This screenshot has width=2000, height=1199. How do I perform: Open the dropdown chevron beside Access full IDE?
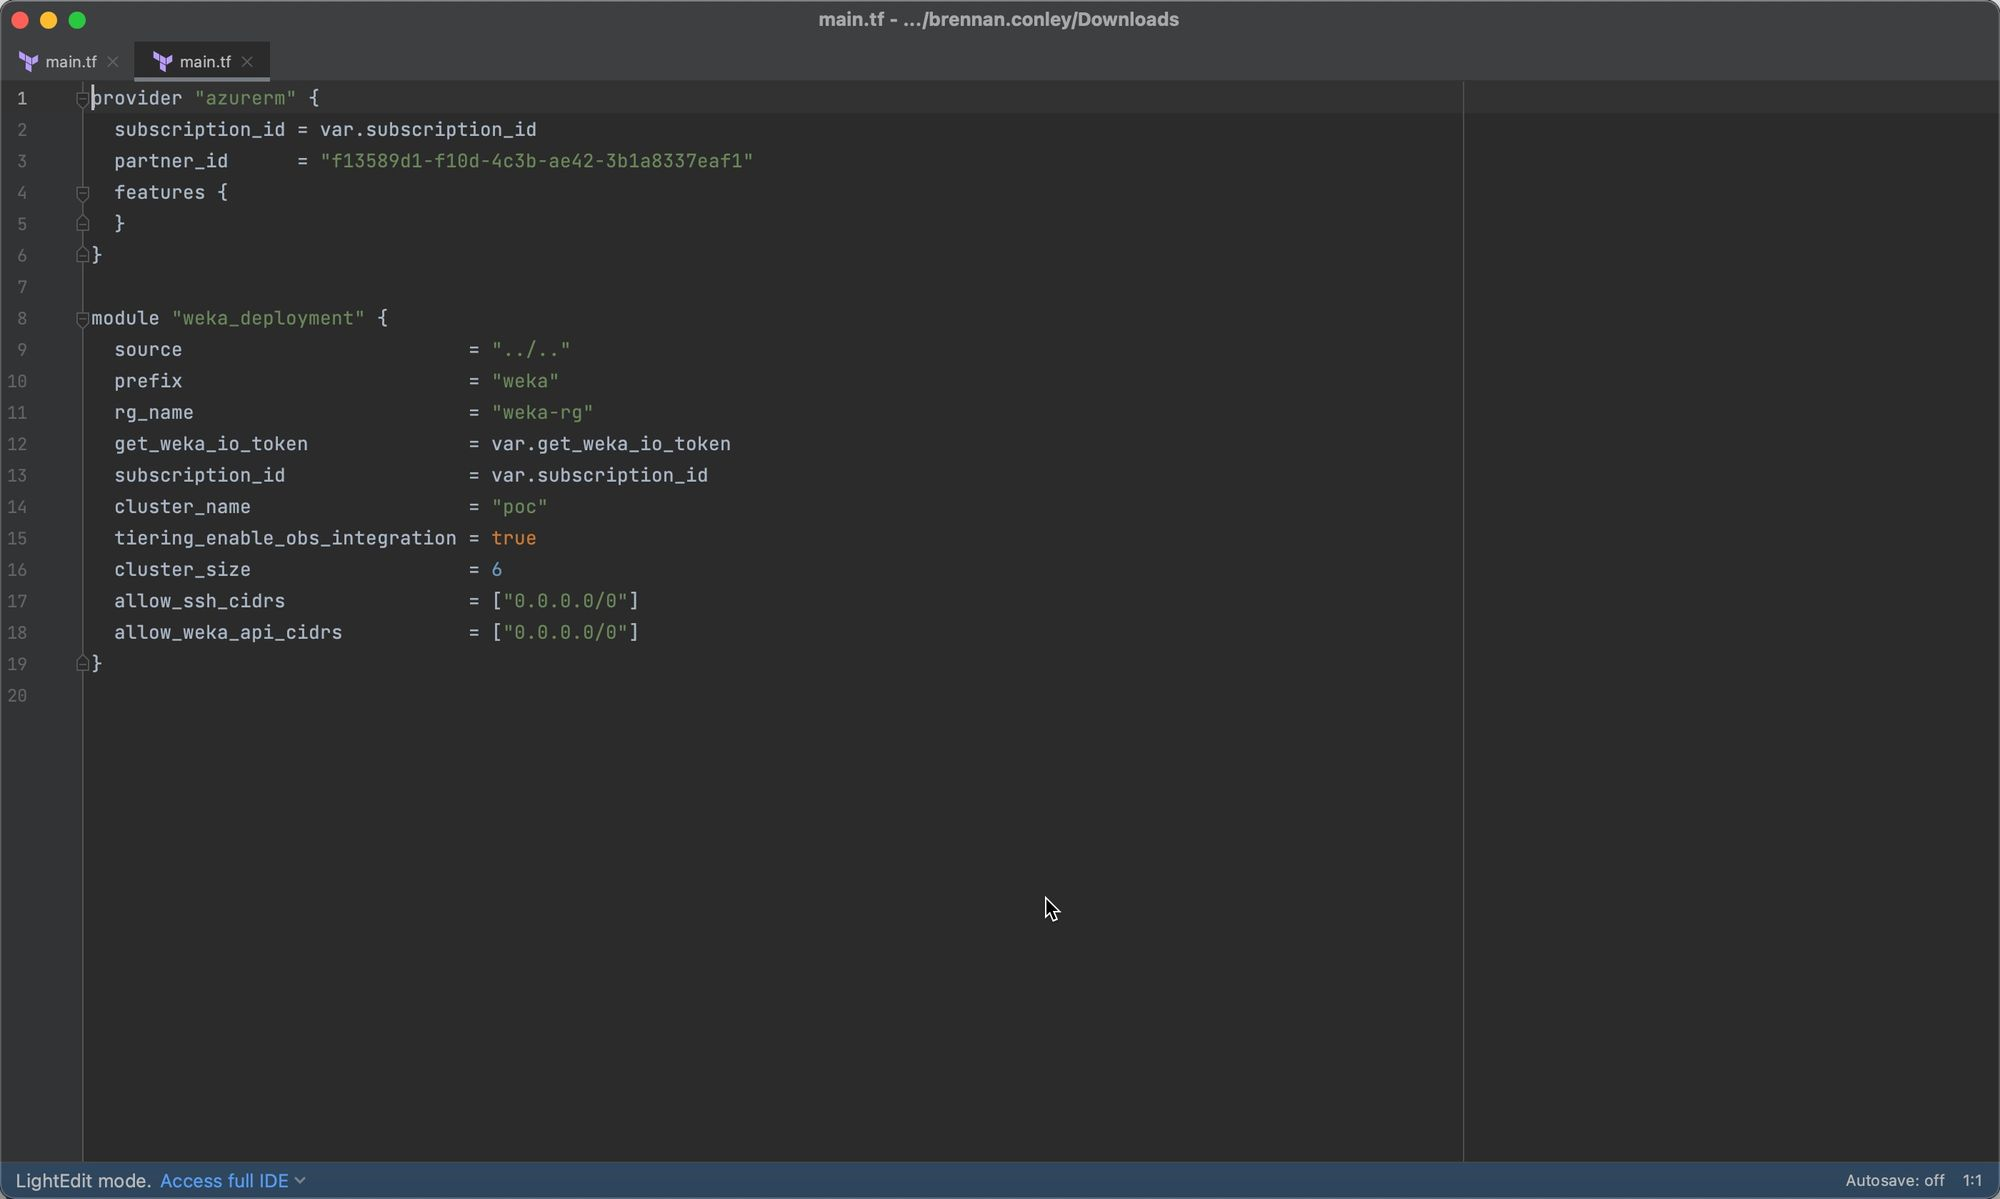coord(300,1181)
